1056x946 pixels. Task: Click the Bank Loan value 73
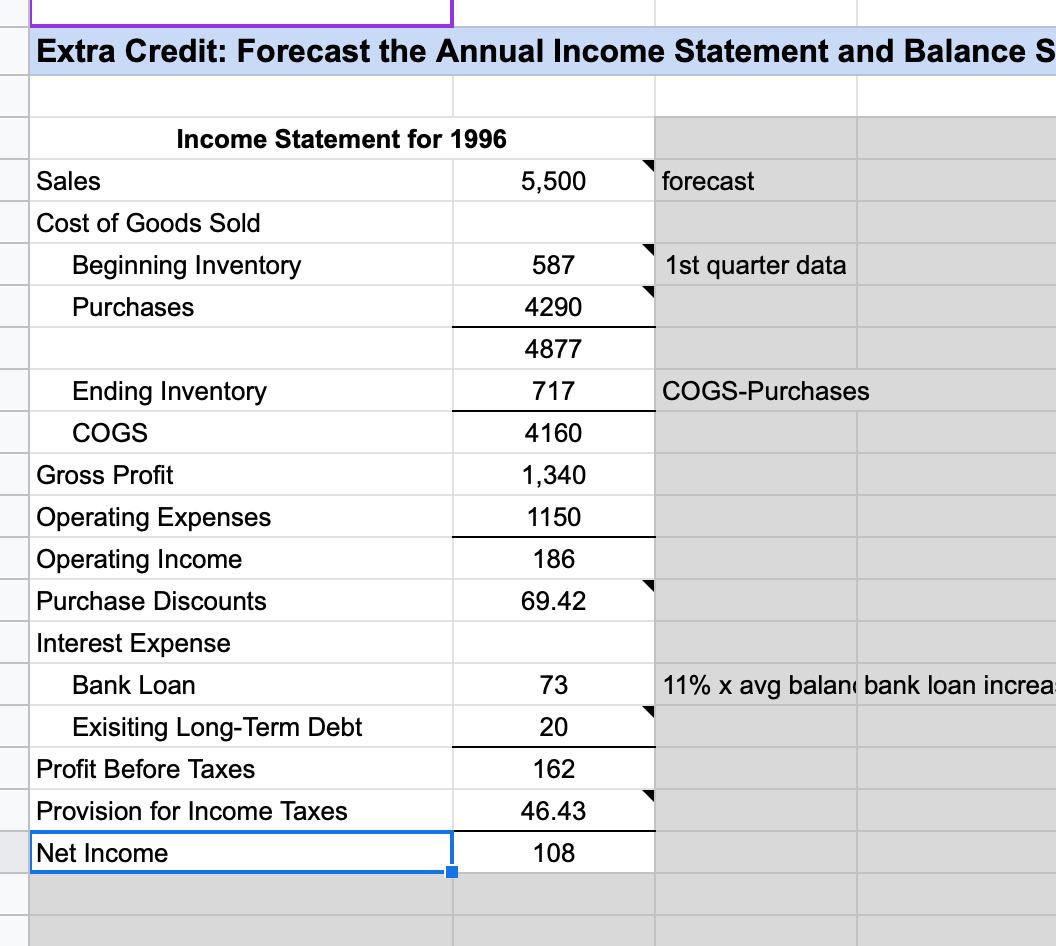click(x=554, y=685)
